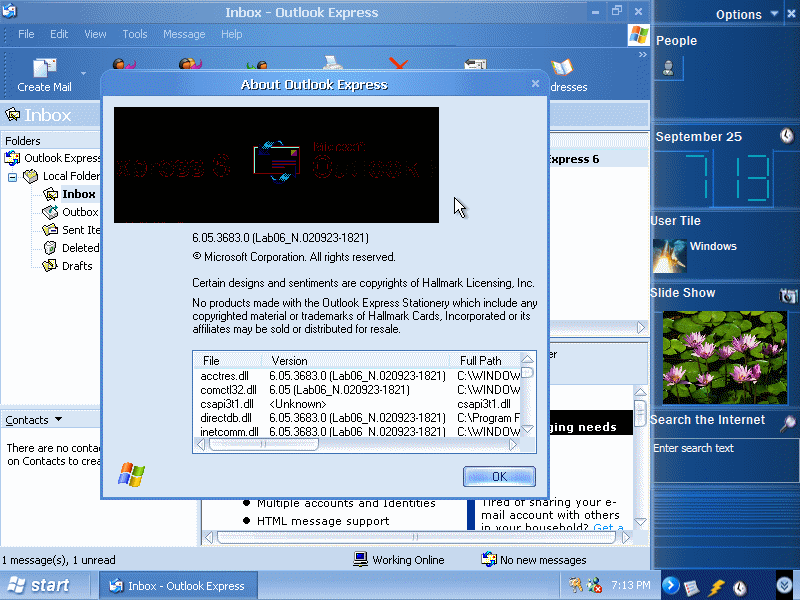
Task: Expand the toolbar overflow chevron
Action: click(x=642, y=55)
